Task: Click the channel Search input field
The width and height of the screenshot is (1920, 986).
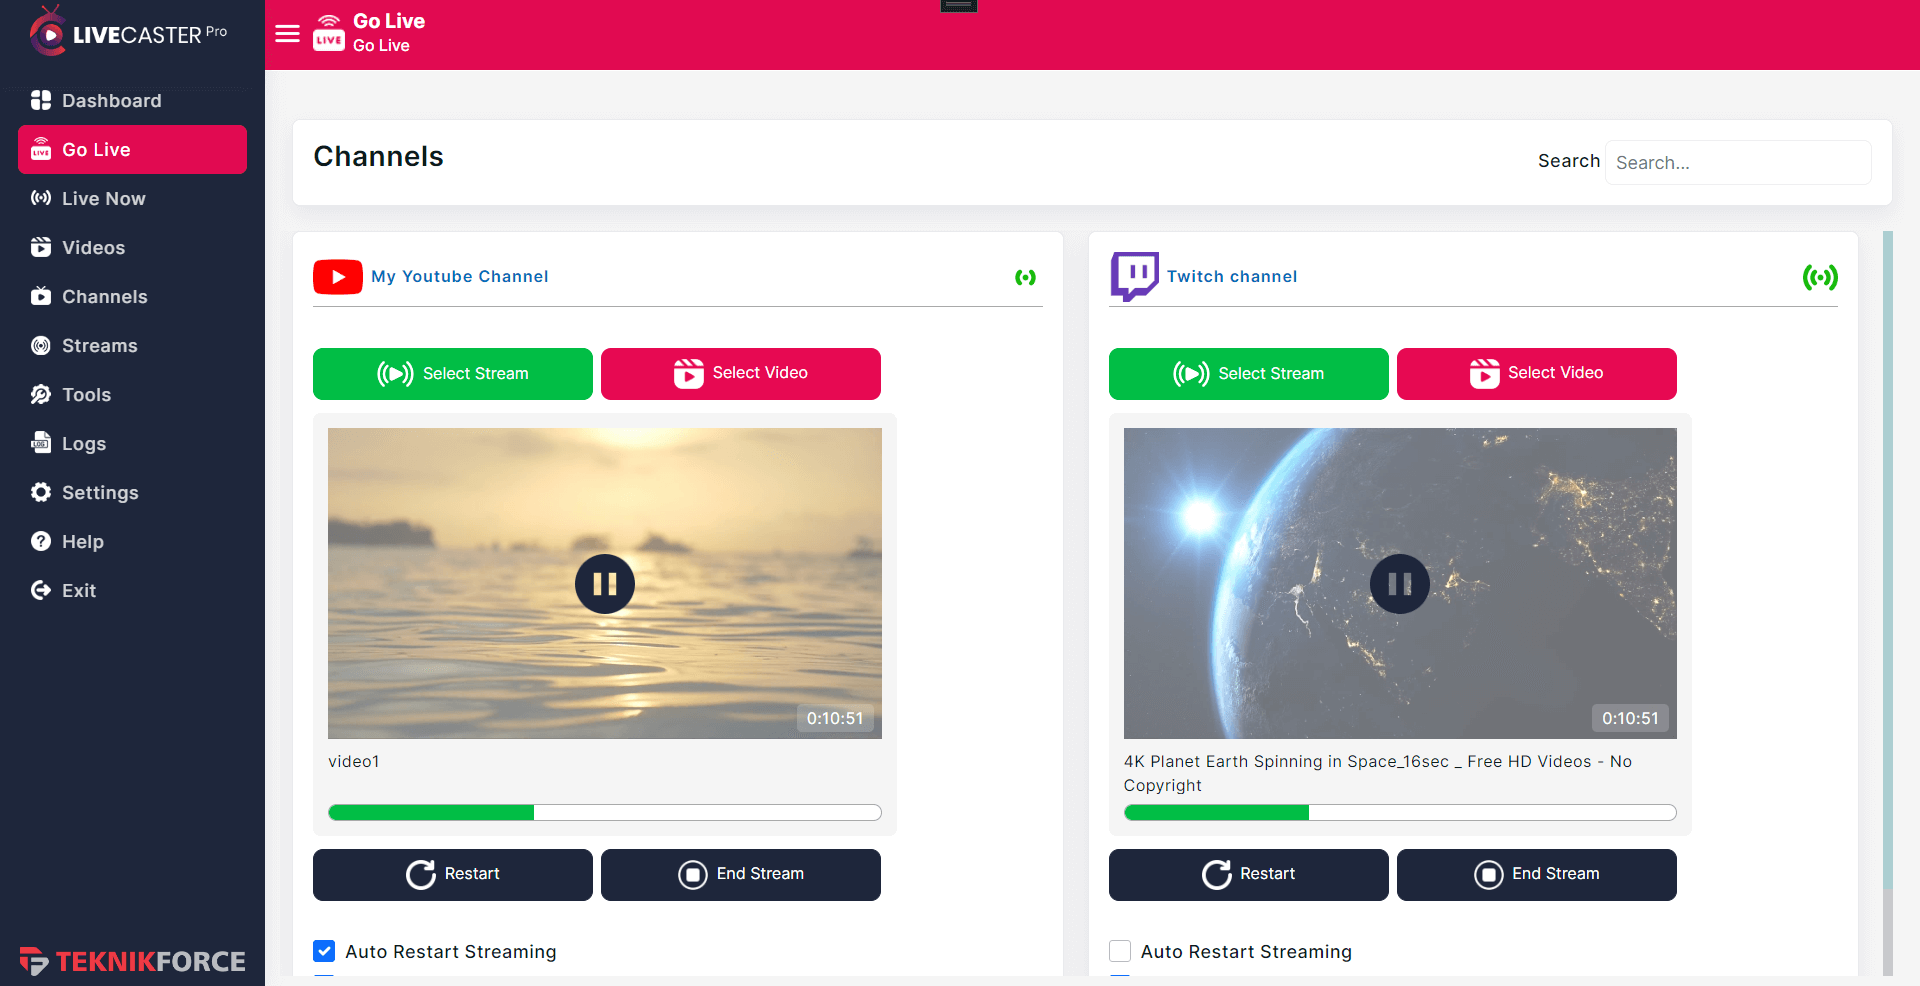Action: tap(1738, 163)
